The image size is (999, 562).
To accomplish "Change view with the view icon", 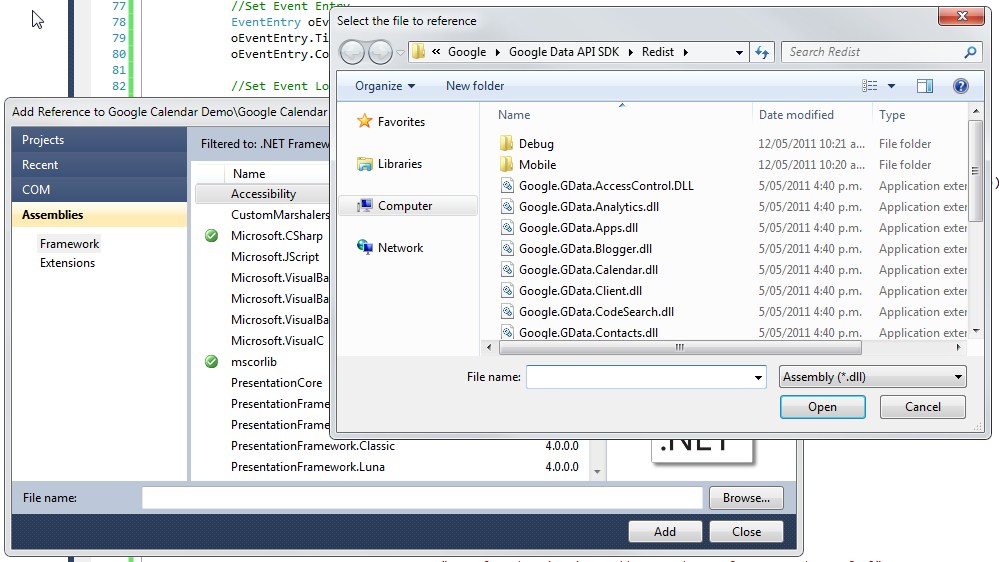I will (x=870, y=86).
